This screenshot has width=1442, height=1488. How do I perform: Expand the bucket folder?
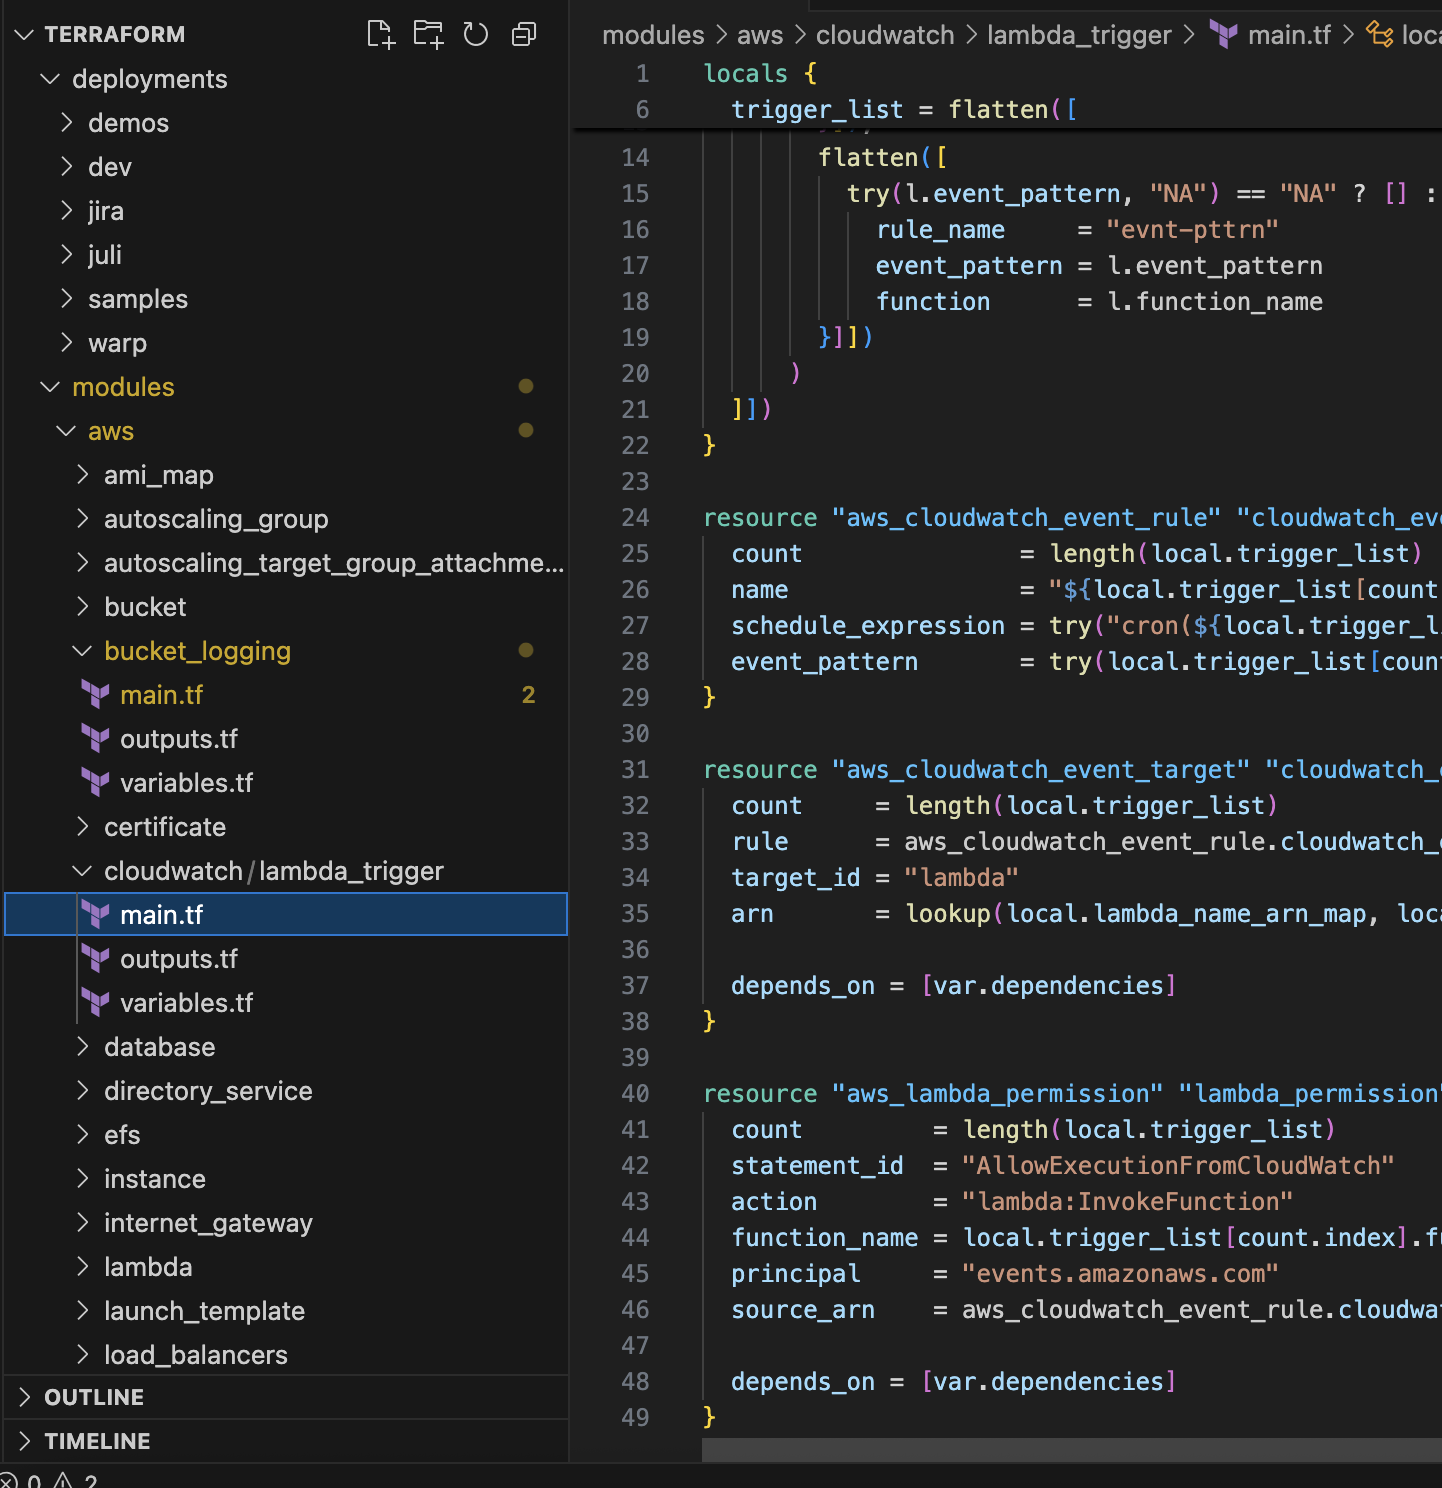click(82, 607)
